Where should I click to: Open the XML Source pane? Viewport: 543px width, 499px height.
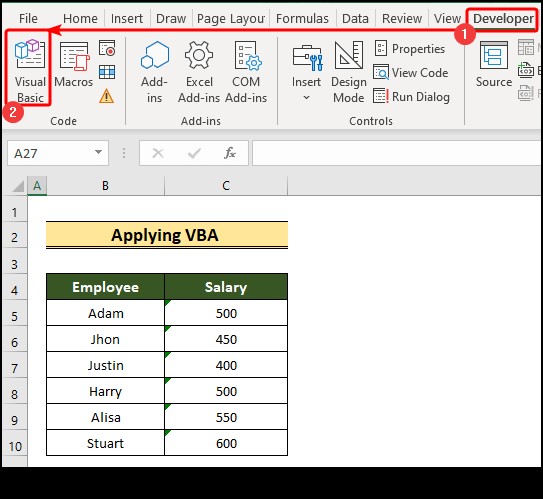(x=494, y=64)
